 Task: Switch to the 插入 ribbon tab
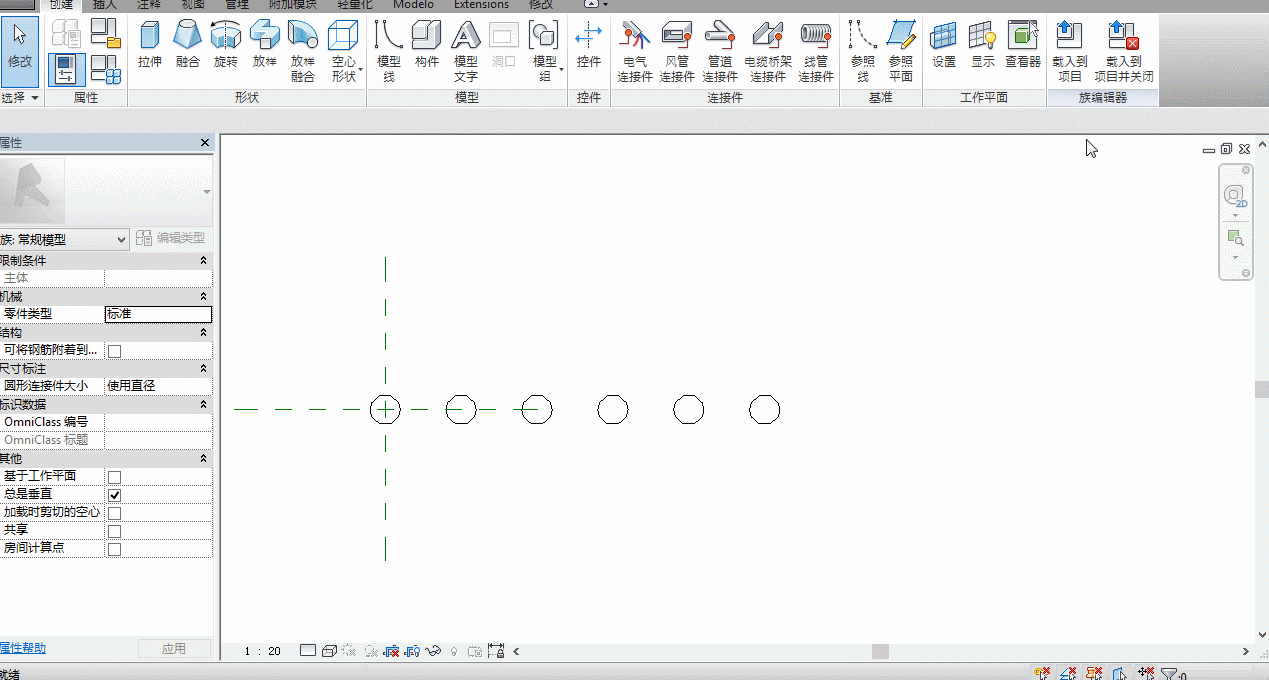[105, 5]
